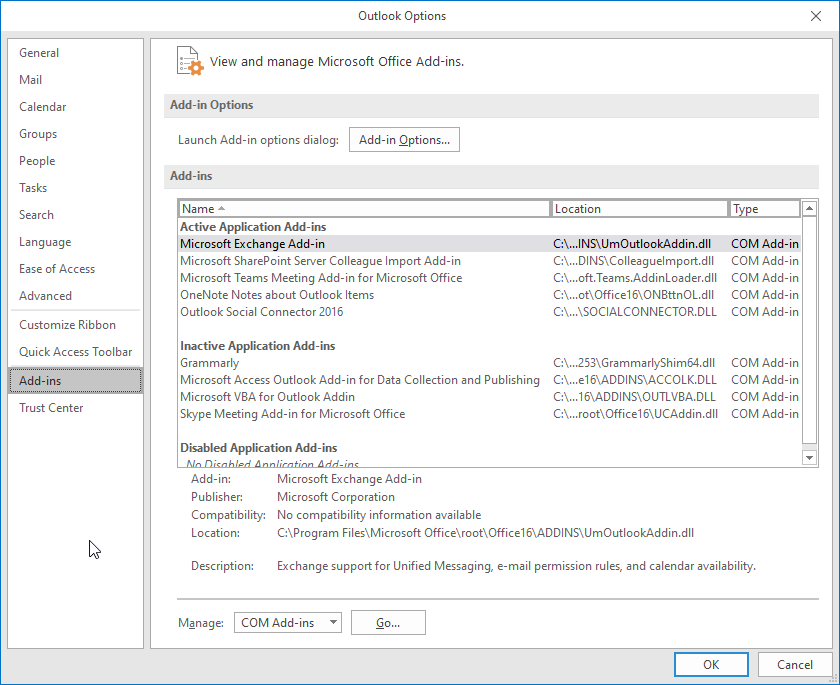Click the Disabled Application Add-ins heading

point(259,448)
